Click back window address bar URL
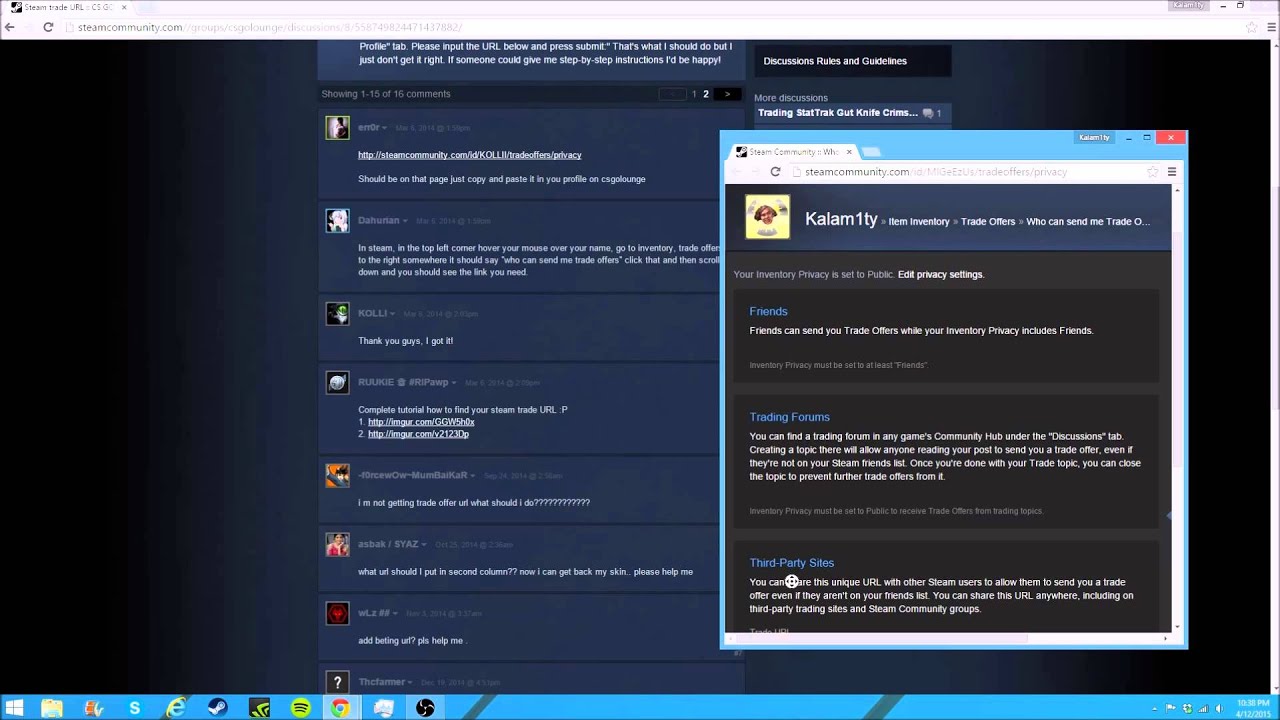 tap(270, 27)
